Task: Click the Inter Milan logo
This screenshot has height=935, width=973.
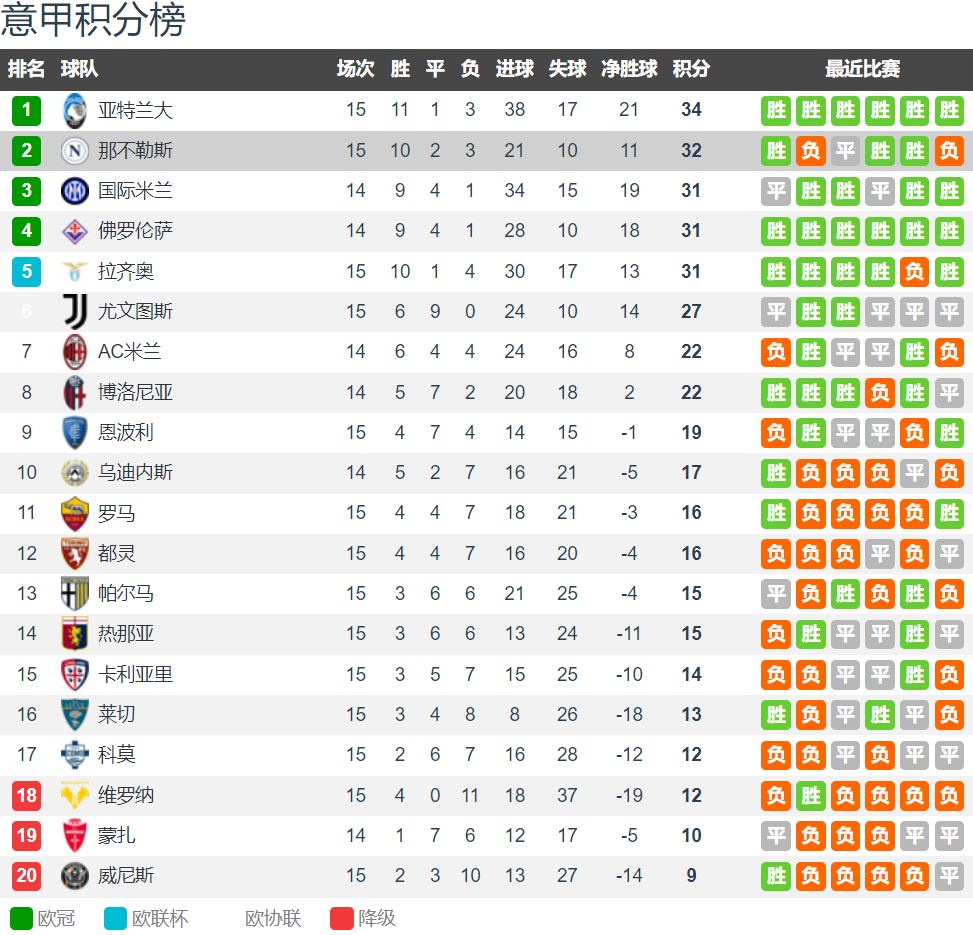Action: coord(75,191)
